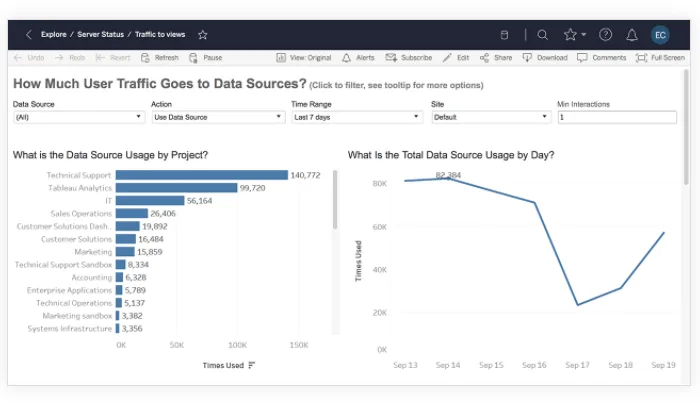Click the Systems Infrastructure label
This screenshot has height=420, width=700.
point(70,329)
